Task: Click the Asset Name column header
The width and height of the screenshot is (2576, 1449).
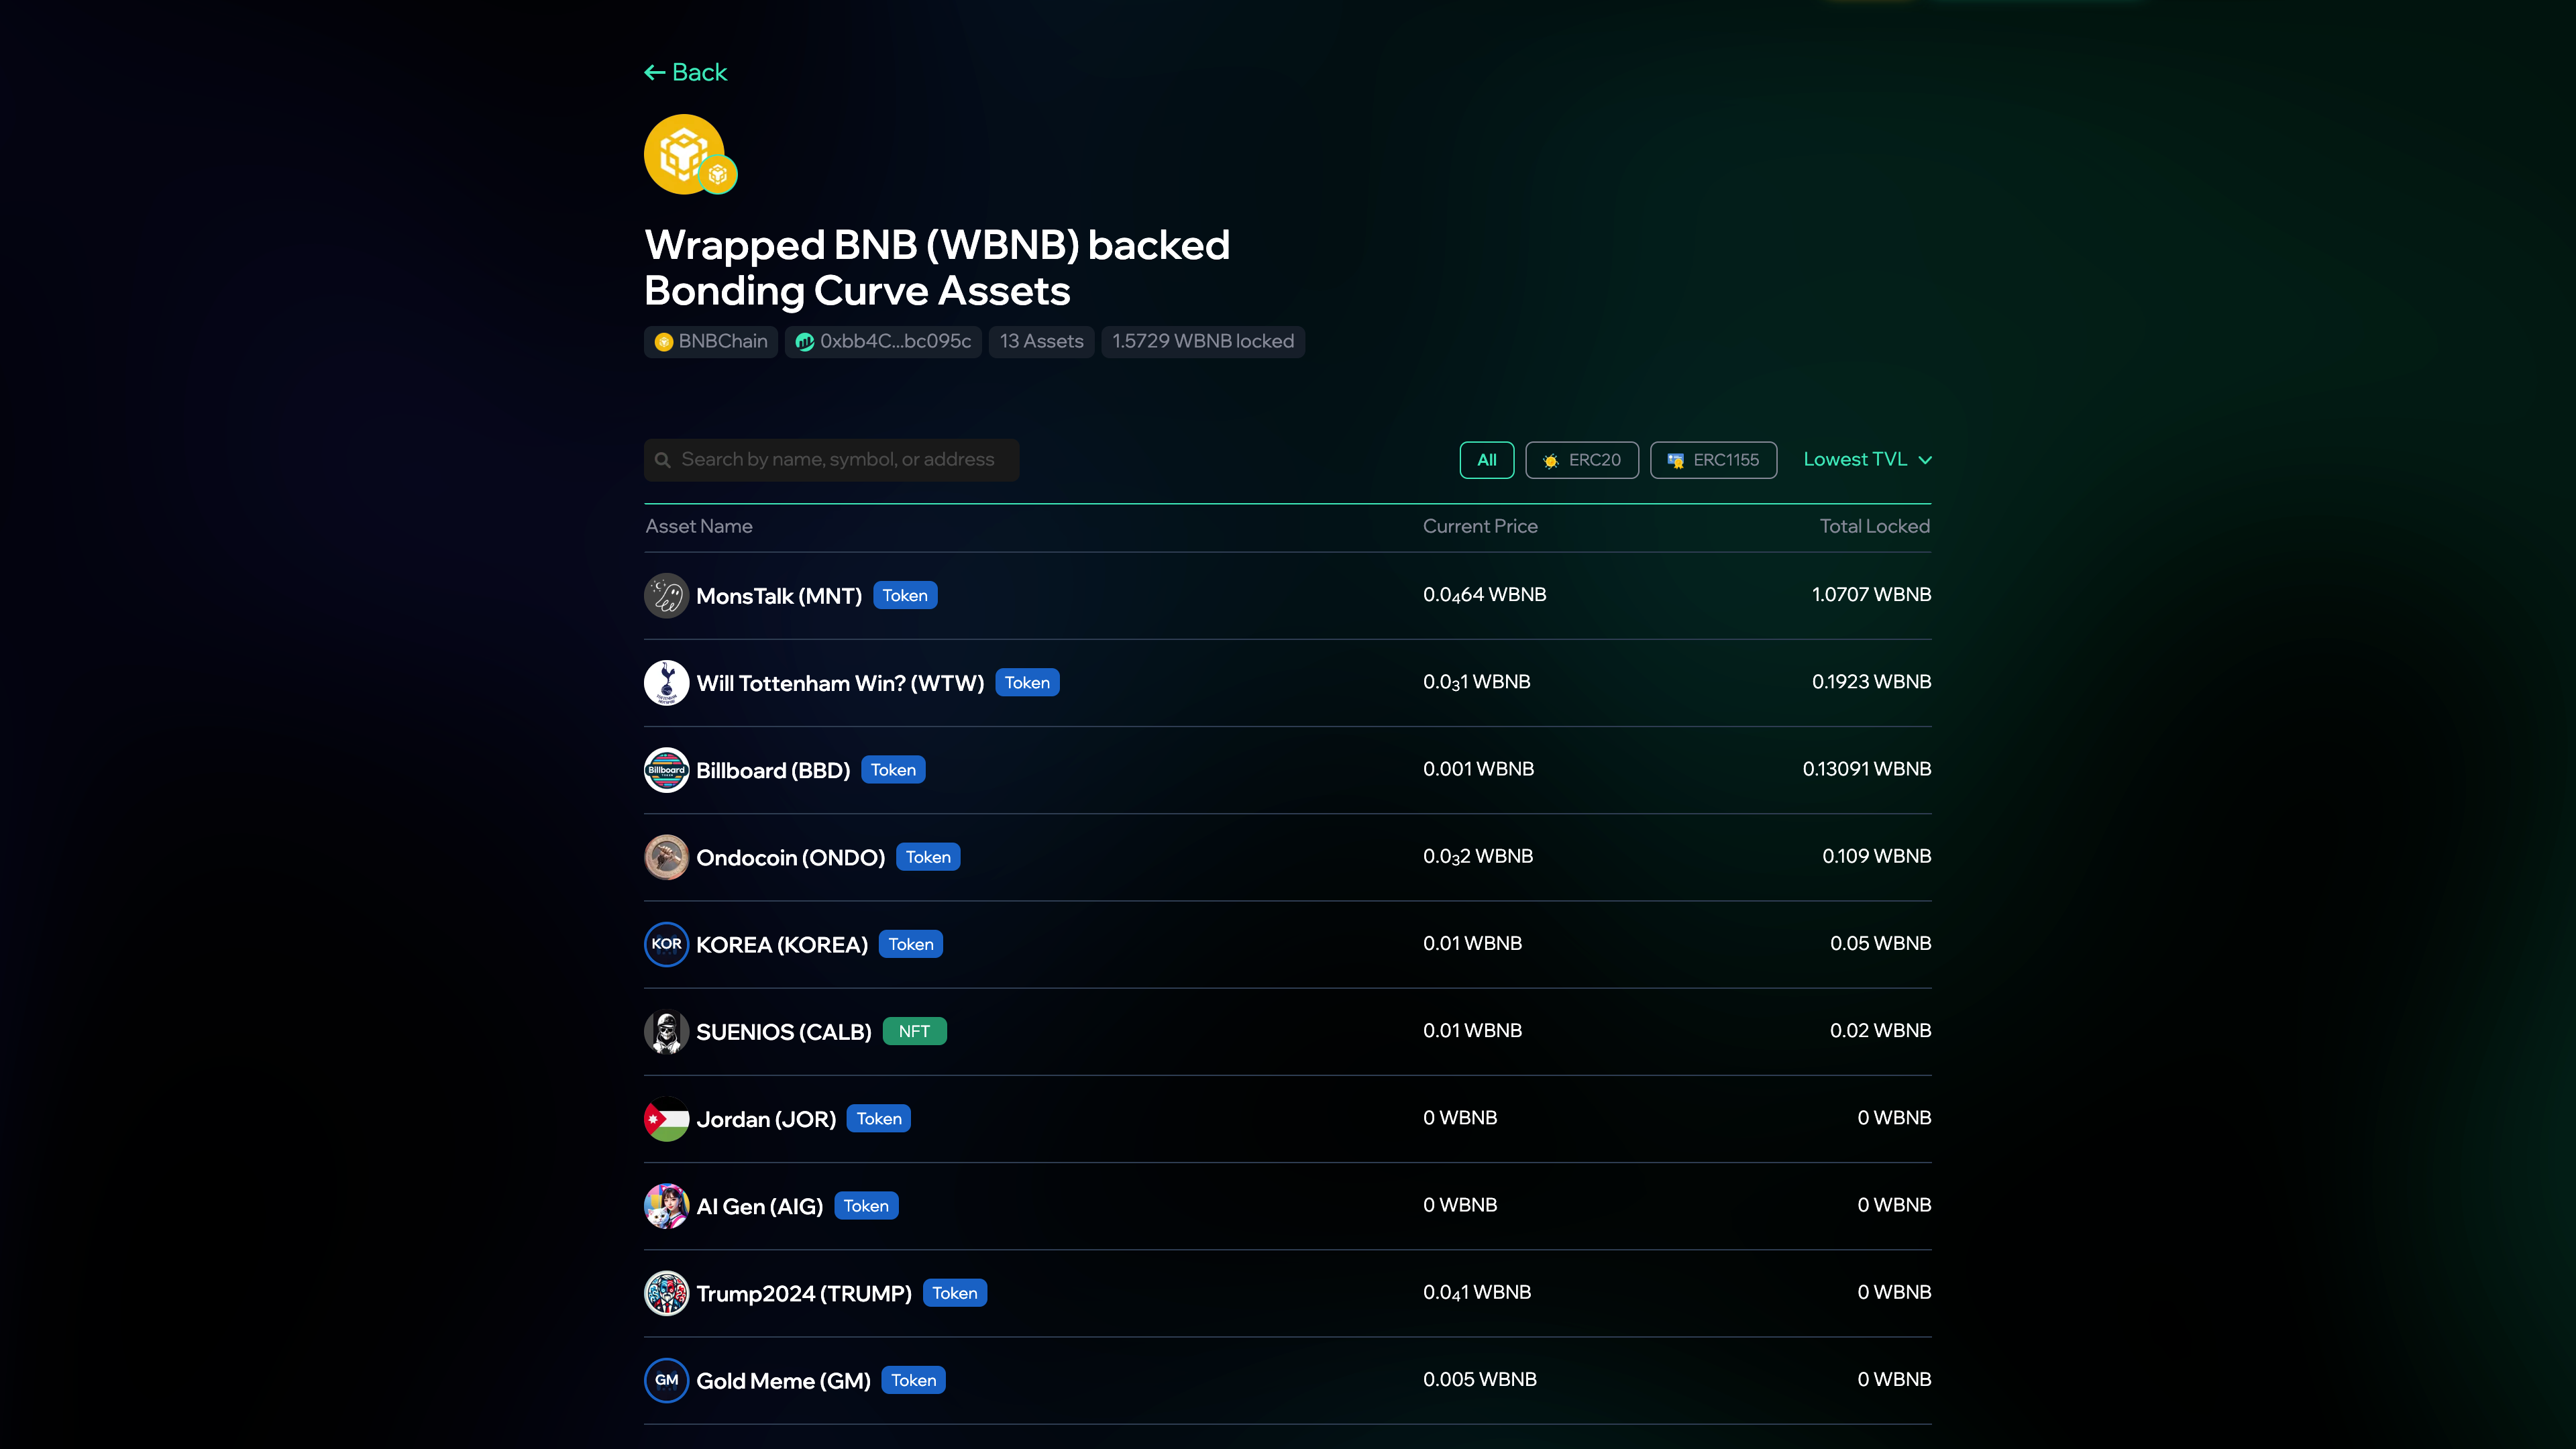Action: point(698,526)
